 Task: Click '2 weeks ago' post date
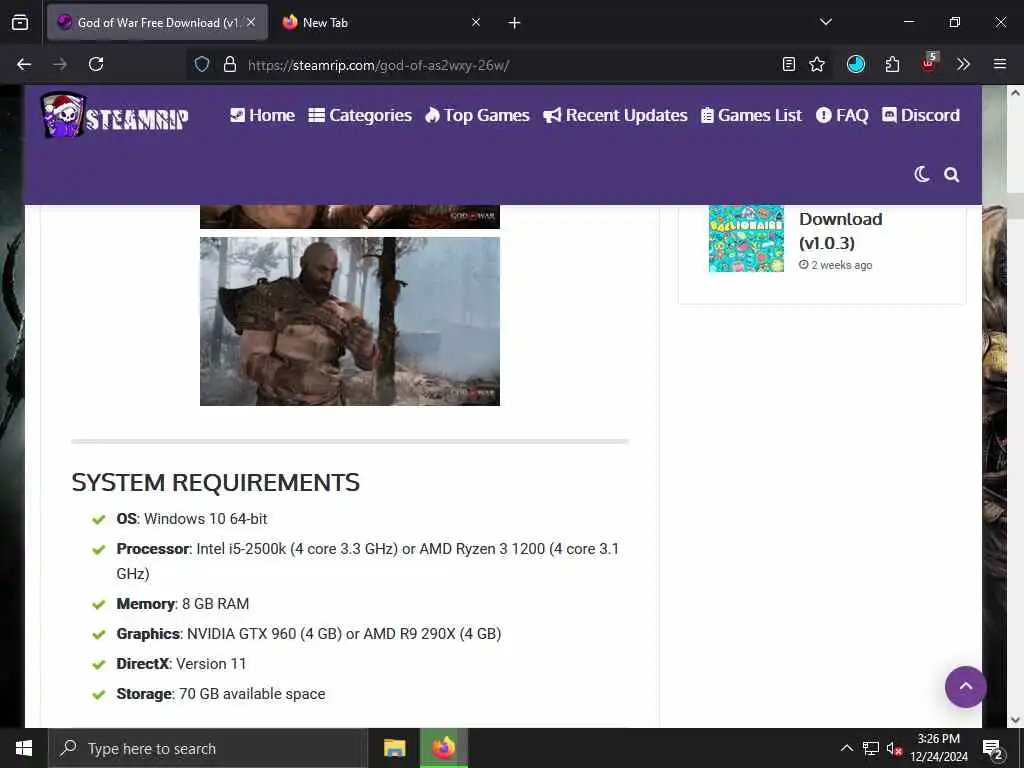click(x=835, y=265)
